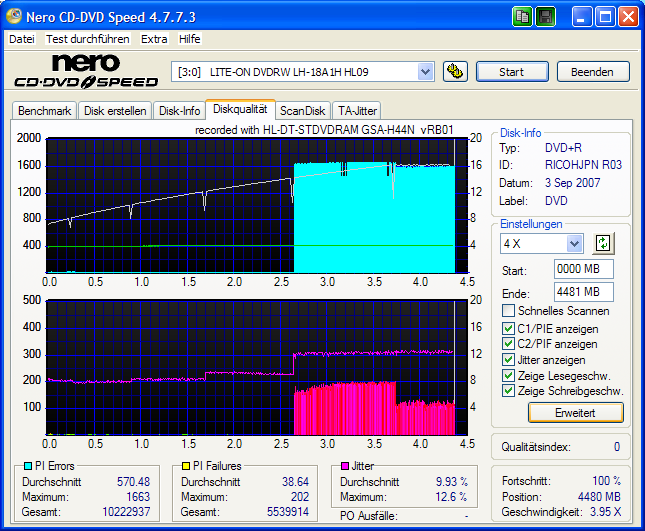Click the green refresh speed icon

click(602, 243)
